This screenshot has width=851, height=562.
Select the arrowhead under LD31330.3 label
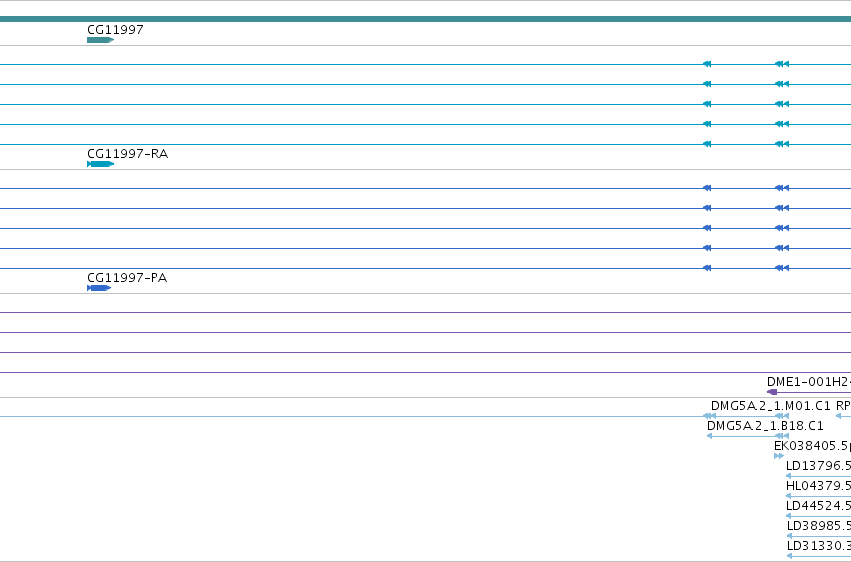point(789,556)
